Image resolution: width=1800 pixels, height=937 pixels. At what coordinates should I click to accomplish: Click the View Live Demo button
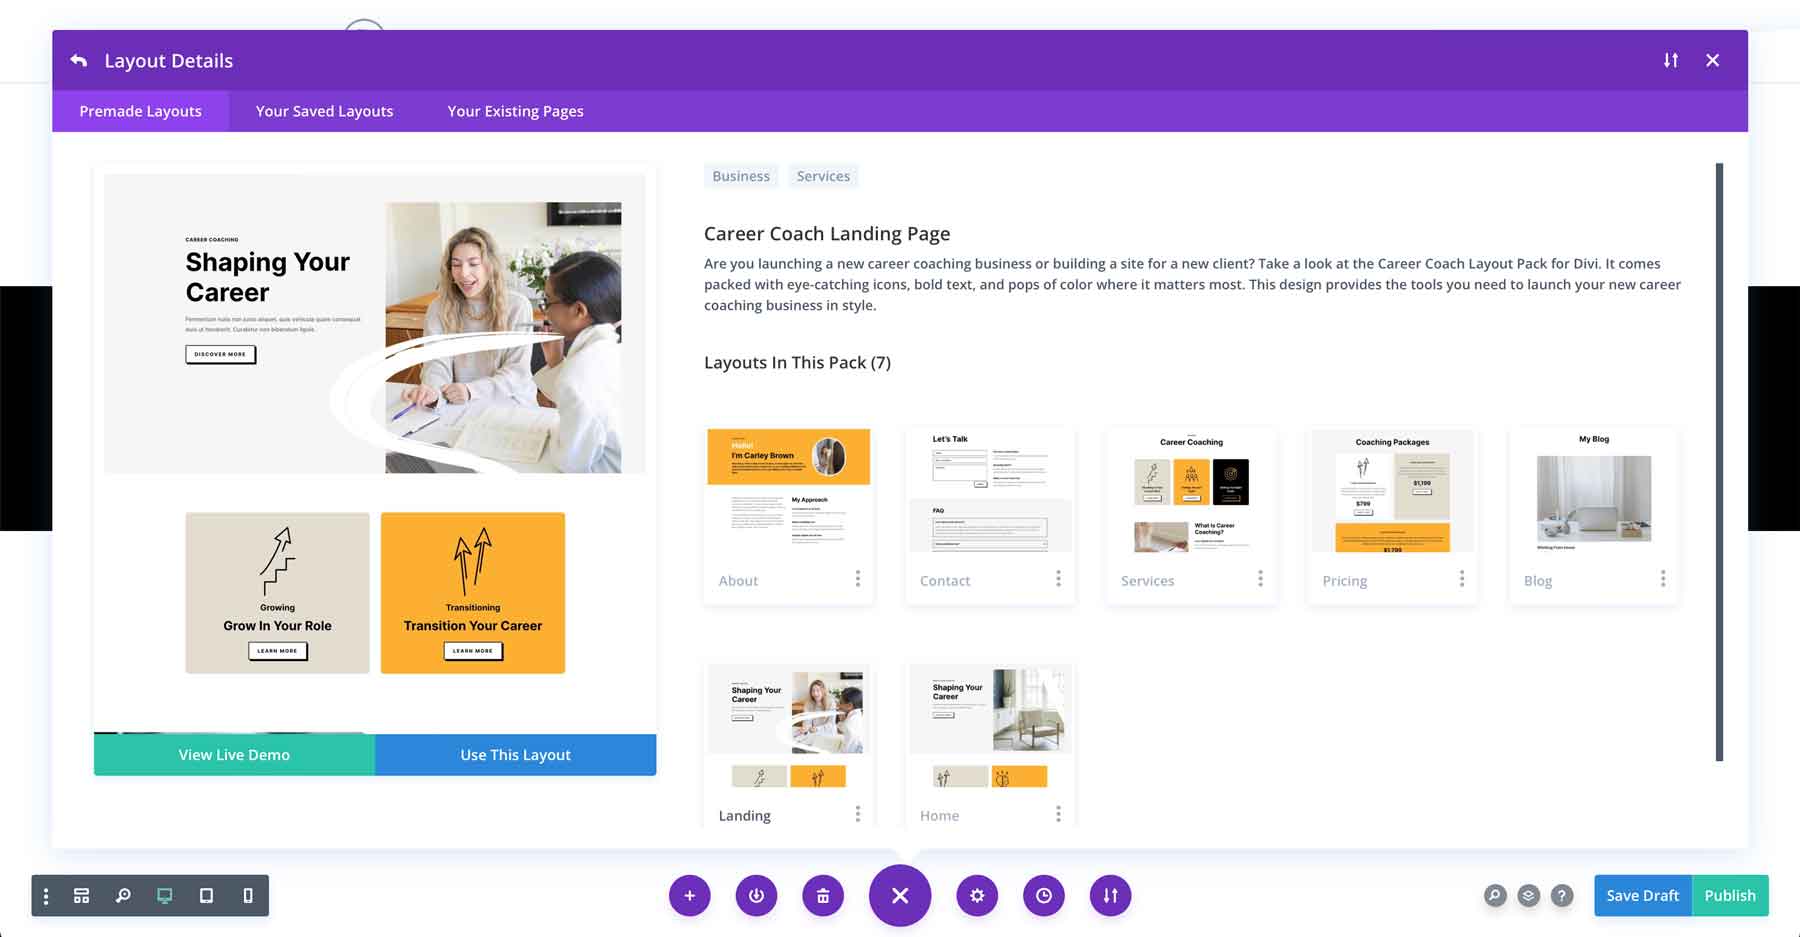tap(233, 754)
